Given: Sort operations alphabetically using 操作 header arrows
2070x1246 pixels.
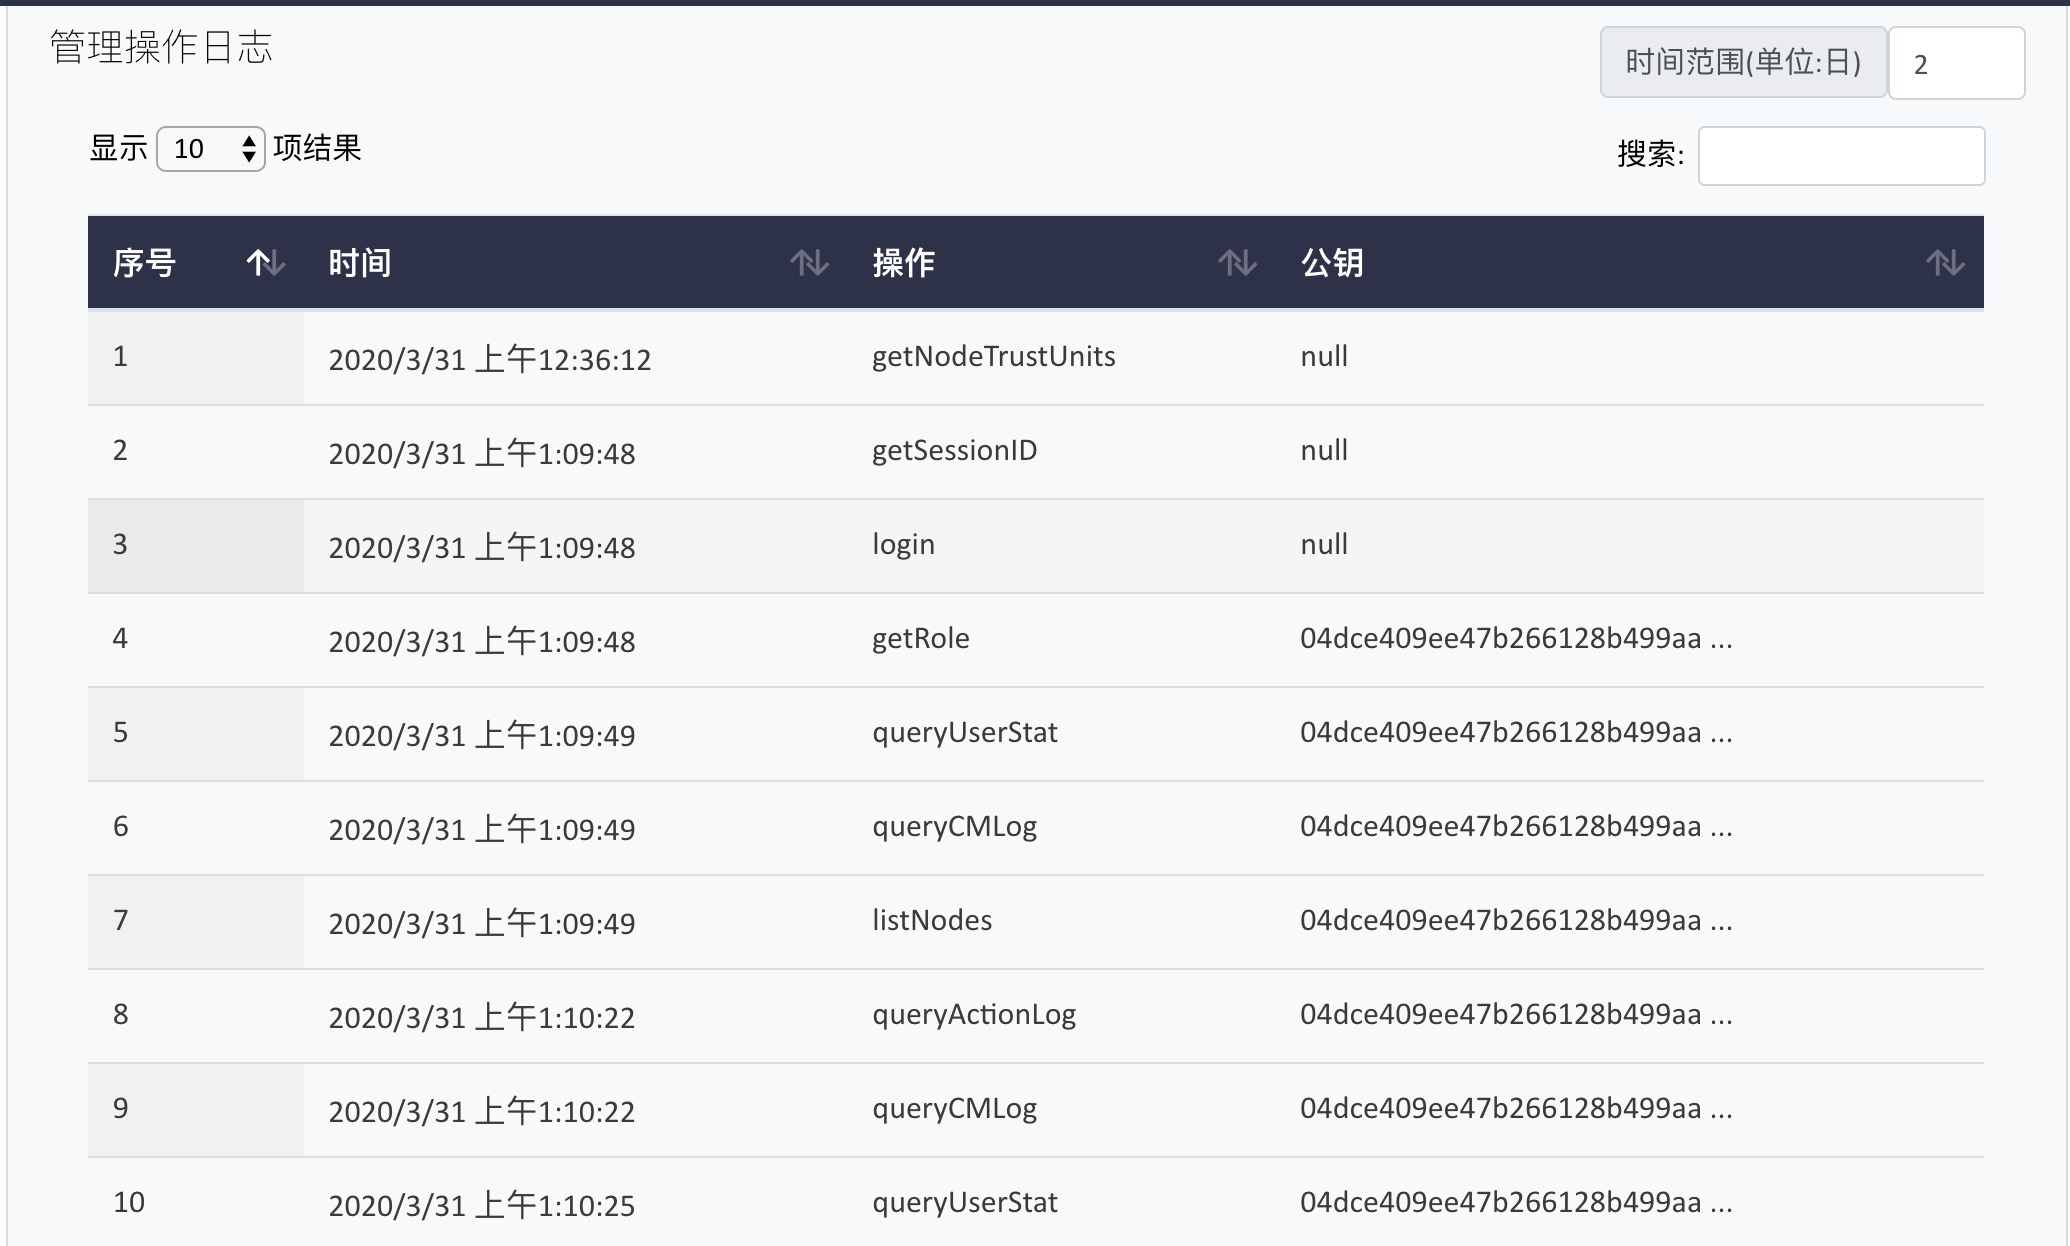Looking at the screenshot, I should pyautogui.click(x=1237, y=263).
